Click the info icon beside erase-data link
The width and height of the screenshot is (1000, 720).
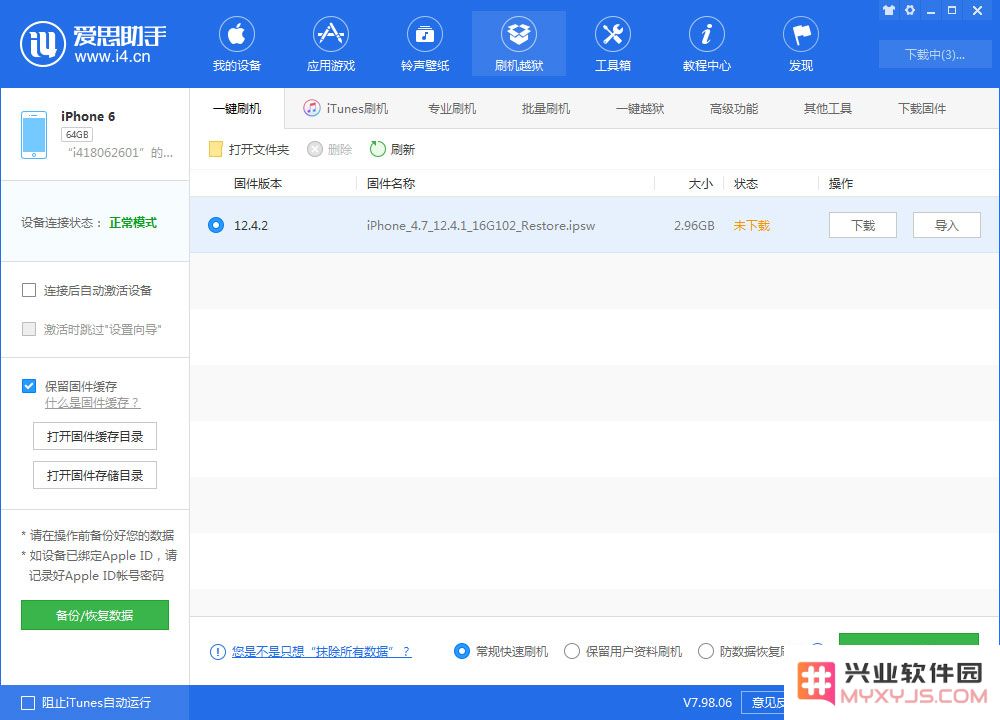217,652
